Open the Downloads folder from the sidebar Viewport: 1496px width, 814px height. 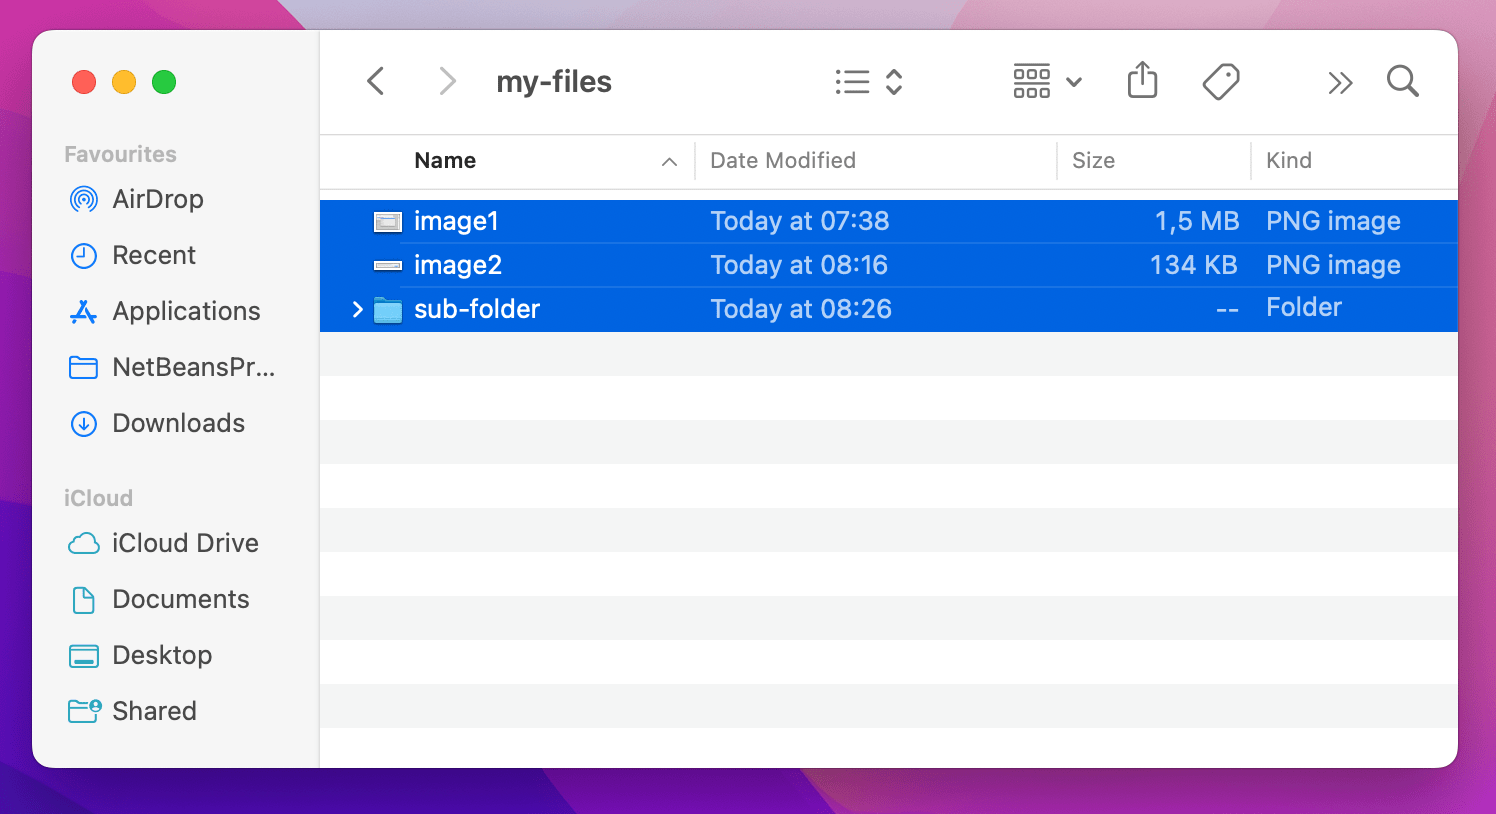pos(177,423)
